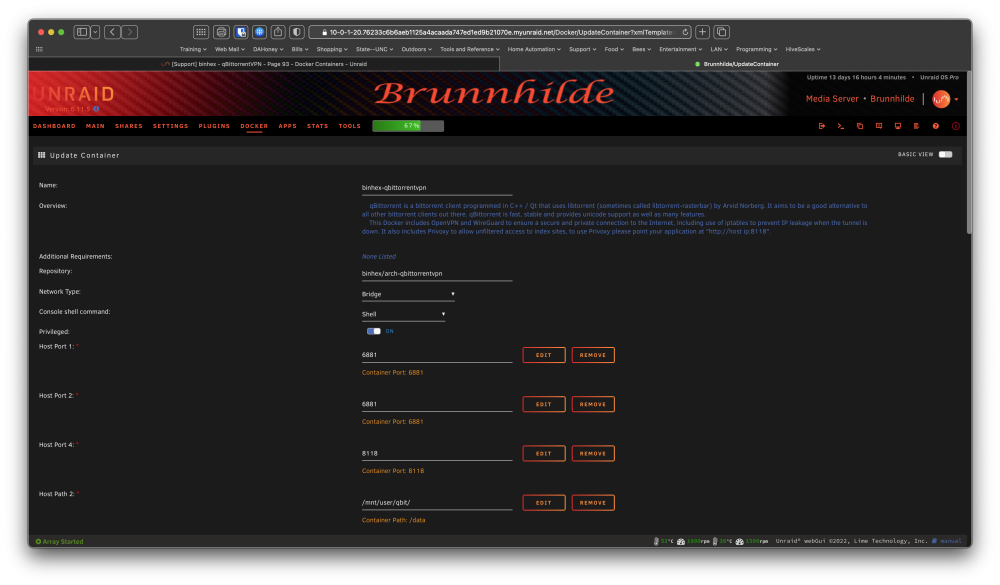Image resolution: width=1000 pixels, height=585 pixels.
Task: Click the 67% progress bar
Action: coord(408,126)
